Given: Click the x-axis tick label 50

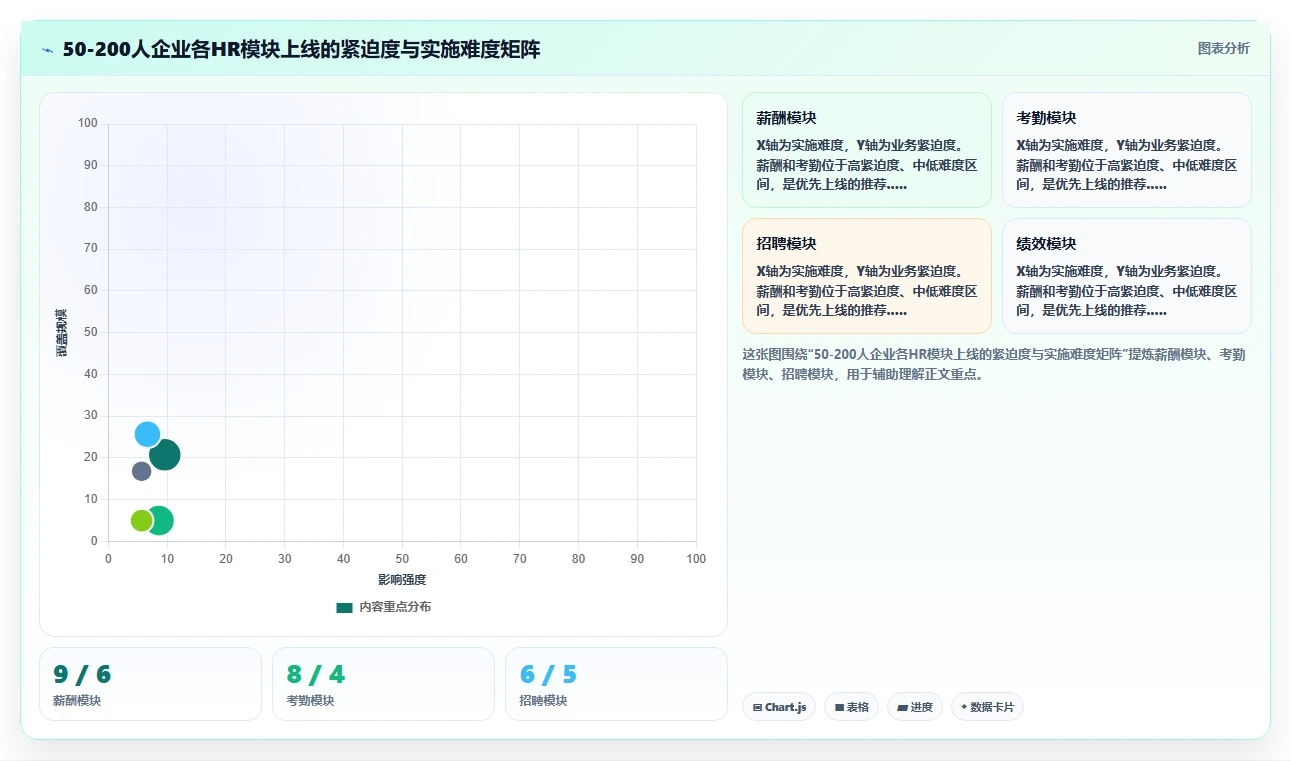Looking at the screenshot, I should point(402,559).
